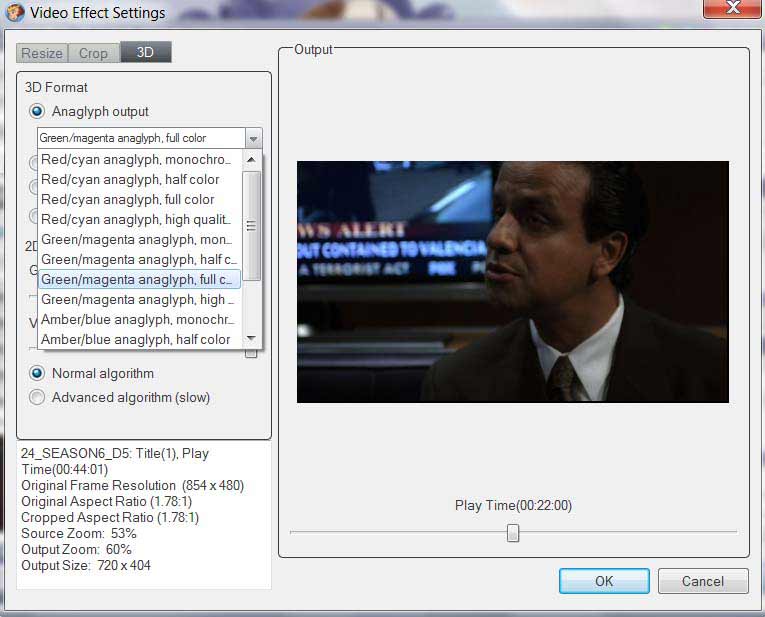Viewport: 765px width, 617px height.
Task: Close the Video Effect Settings window
Action: pyautogui.click(x=733, y=8)
